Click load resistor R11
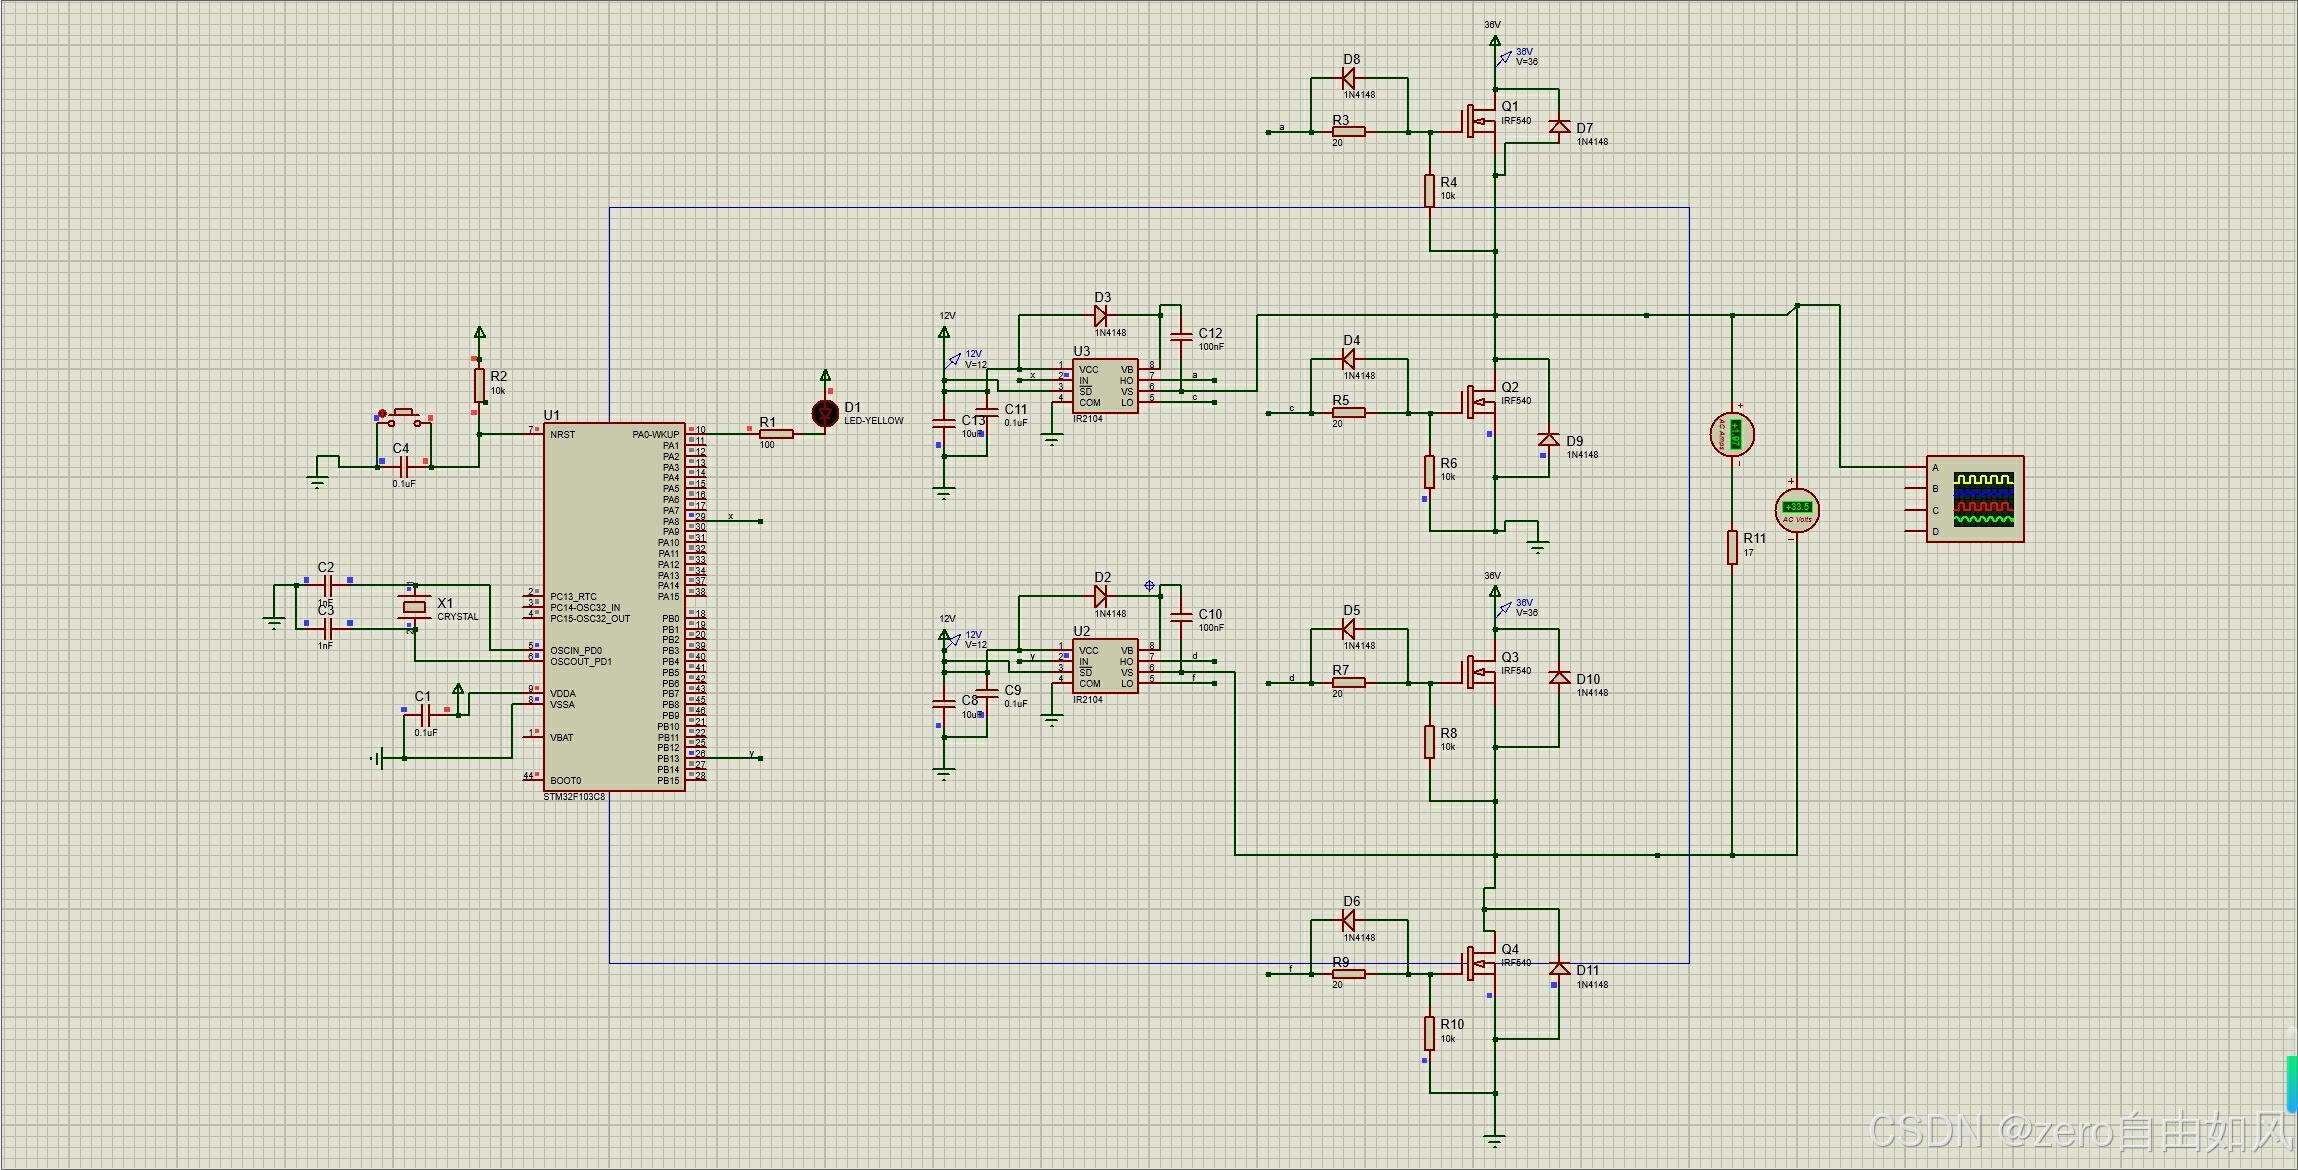Screen dimensions: 2298x1170 pyautogui.click(x=1732, y=547)
